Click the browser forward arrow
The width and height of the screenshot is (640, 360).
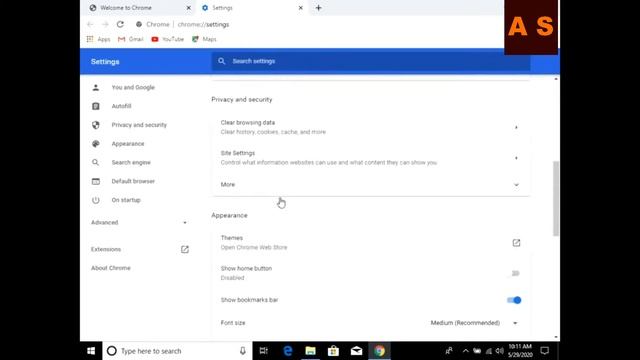click(105, 24)
